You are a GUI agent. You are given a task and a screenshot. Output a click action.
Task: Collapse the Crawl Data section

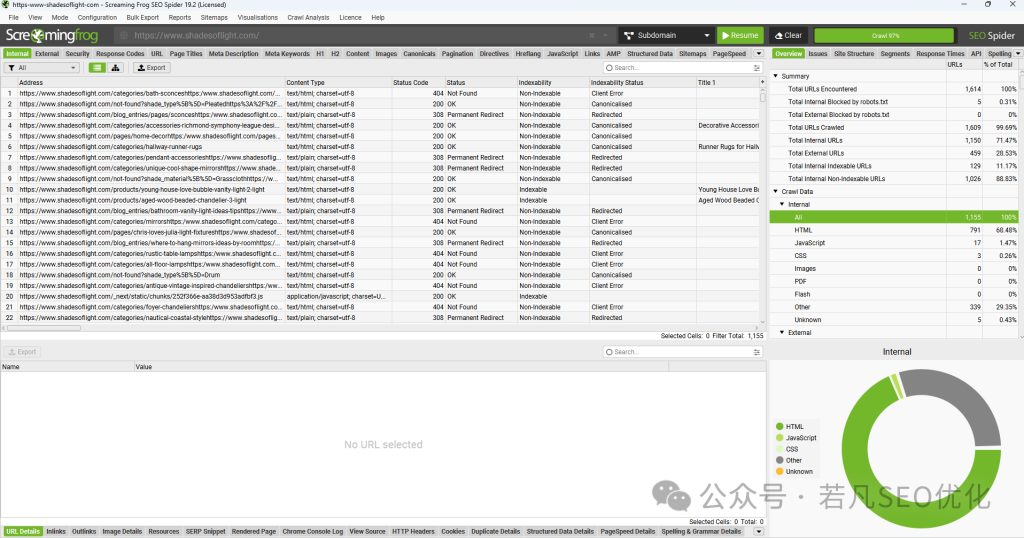click(x=776, y=191)
